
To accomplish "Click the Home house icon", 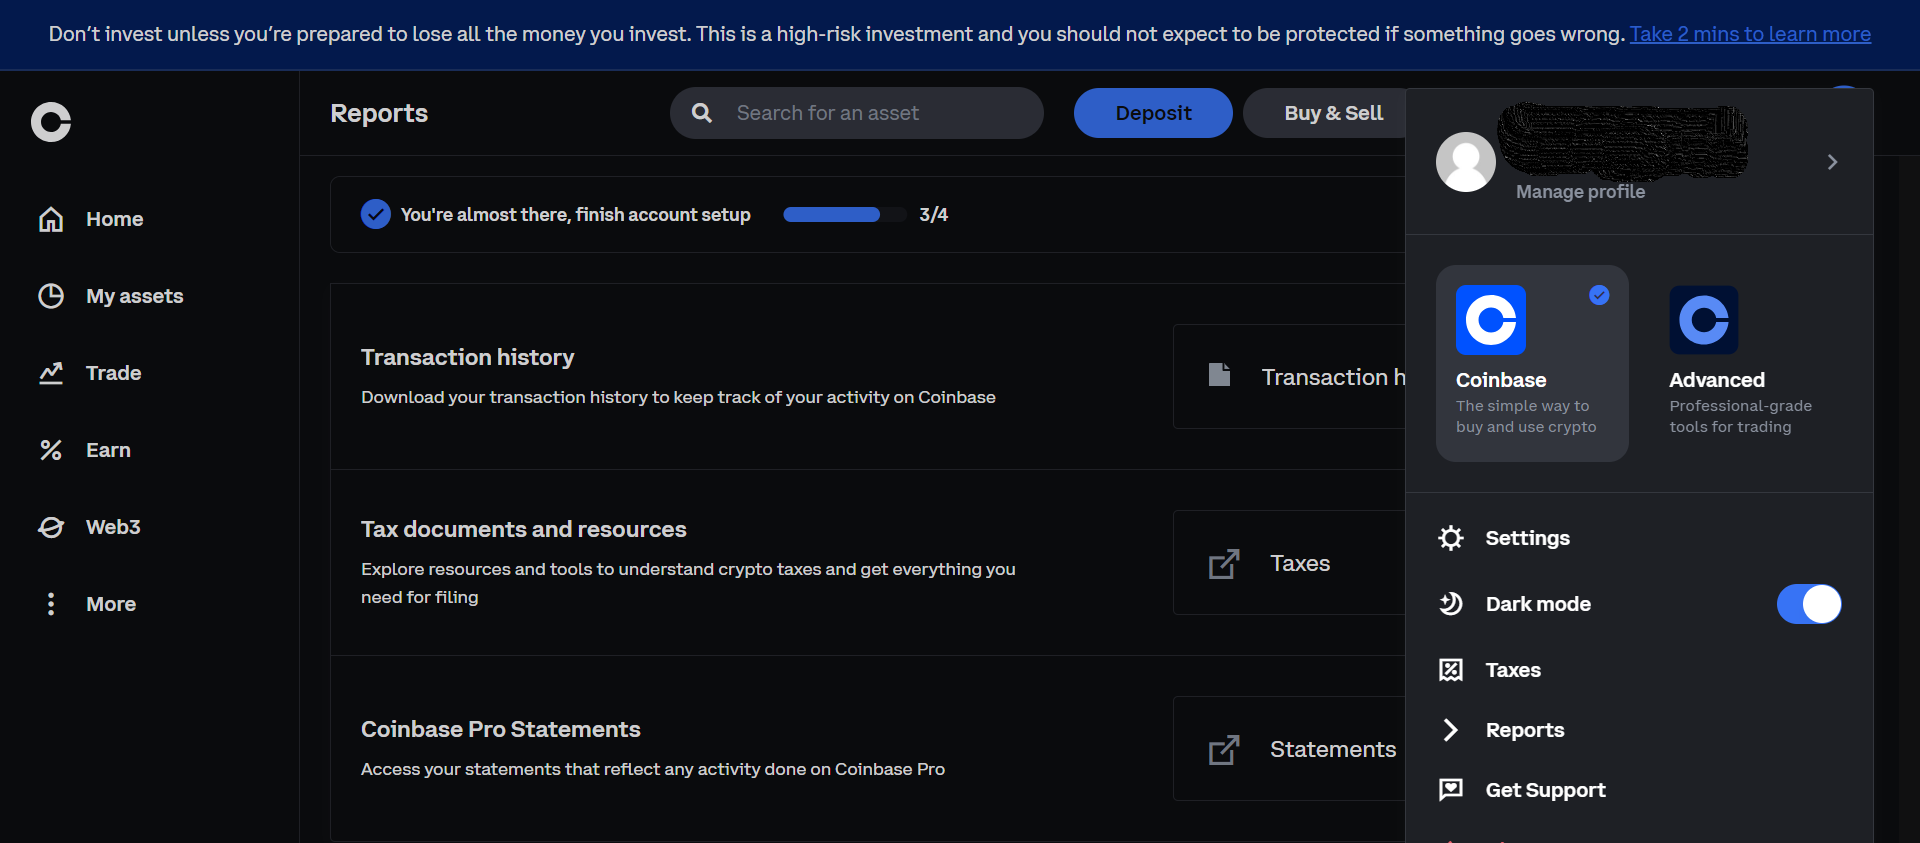I will (x=51, y=219).
